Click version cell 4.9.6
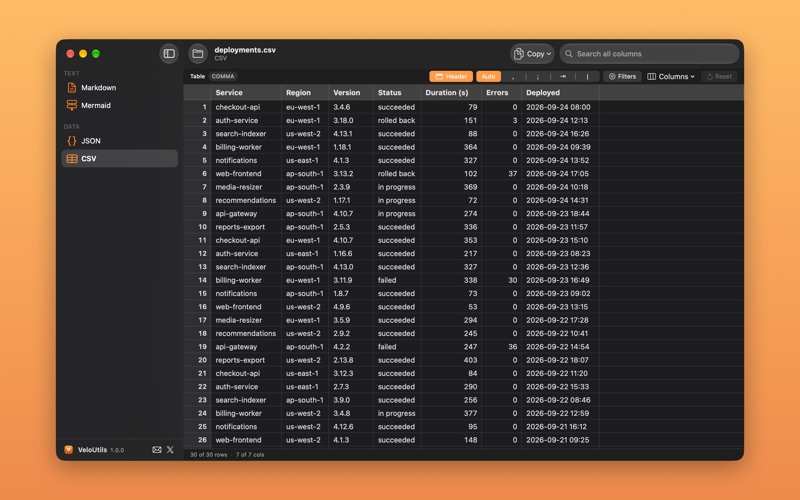Screen dimensions: 800x500 coord(351,307)
